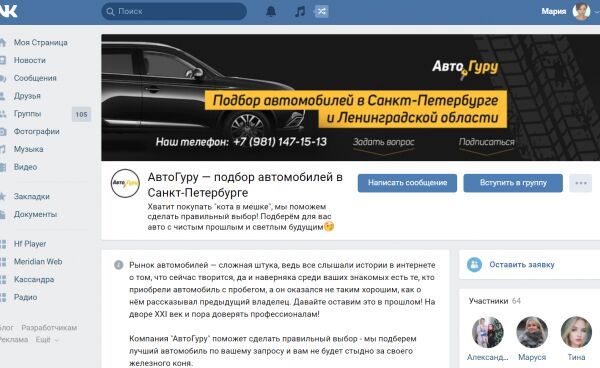The image size is (600, 368).
Task: Click the Кассандра grid icon
Action: coord(3,280)
